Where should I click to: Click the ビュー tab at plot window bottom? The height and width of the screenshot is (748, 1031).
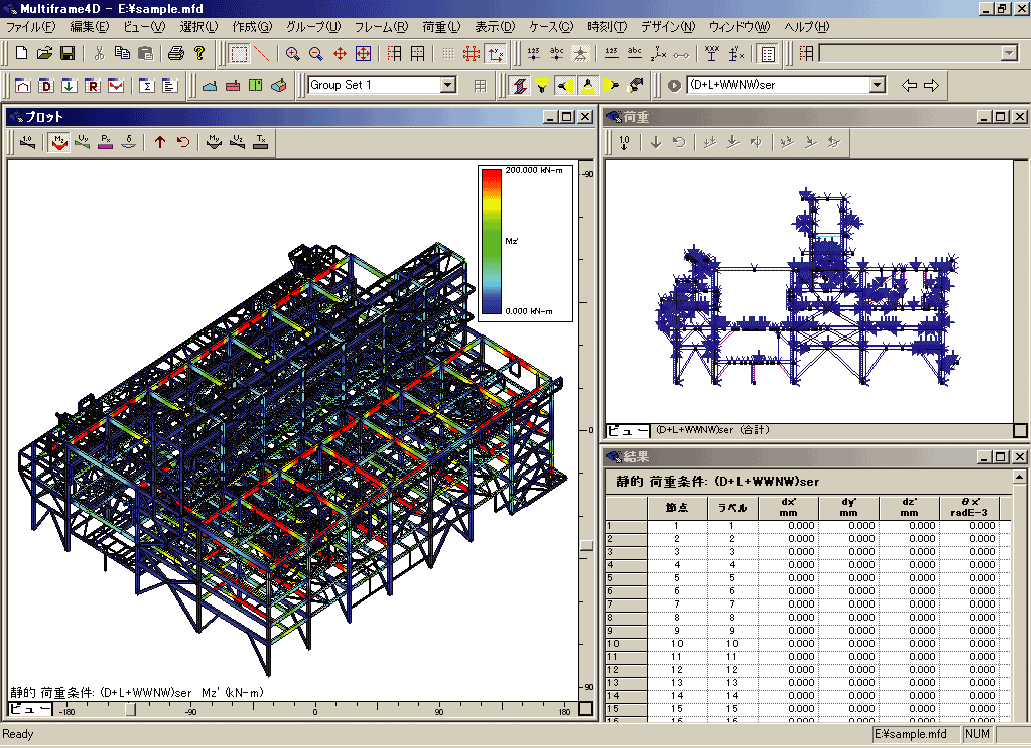click(x=31, y=709)
